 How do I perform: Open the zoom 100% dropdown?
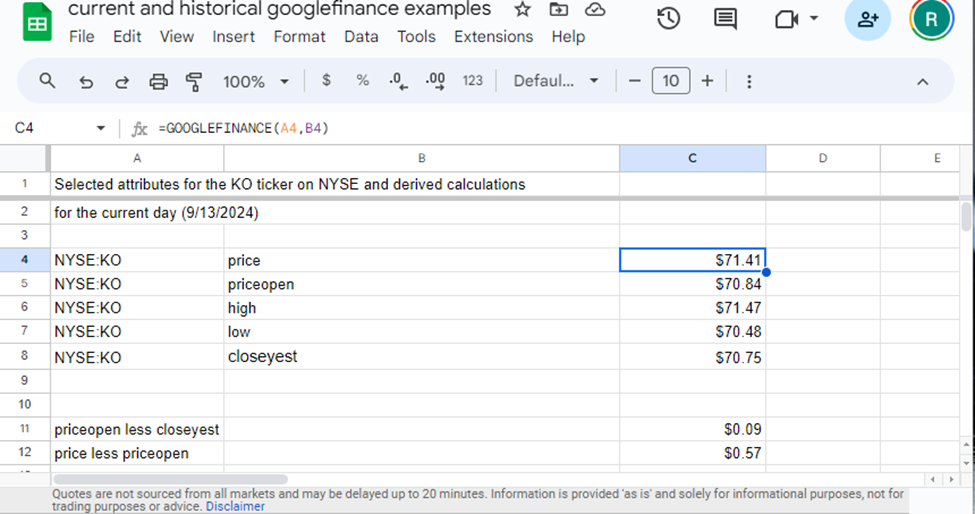click(x=256, y=81)
